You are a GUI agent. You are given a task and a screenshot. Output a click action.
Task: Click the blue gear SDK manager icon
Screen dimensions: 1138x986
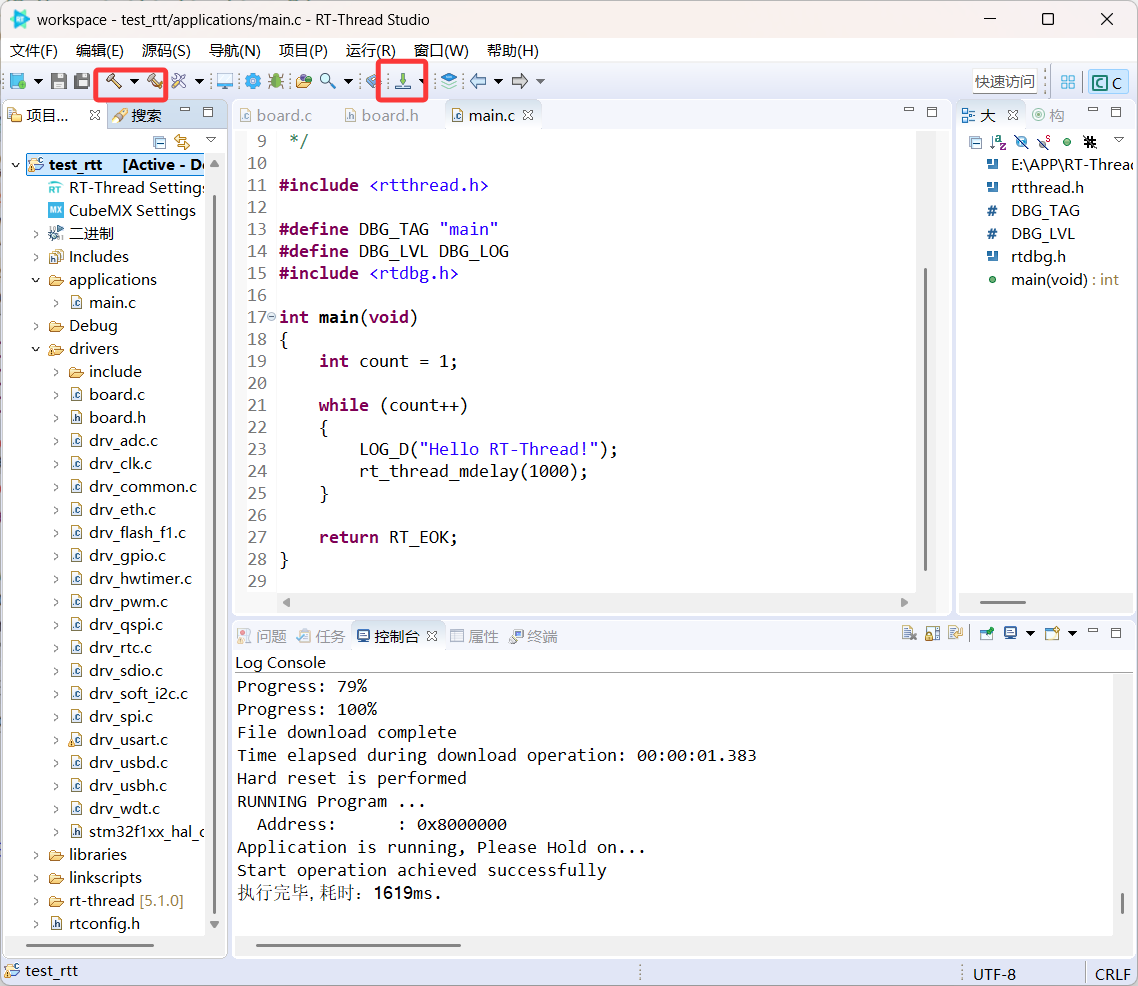point(253,81)
